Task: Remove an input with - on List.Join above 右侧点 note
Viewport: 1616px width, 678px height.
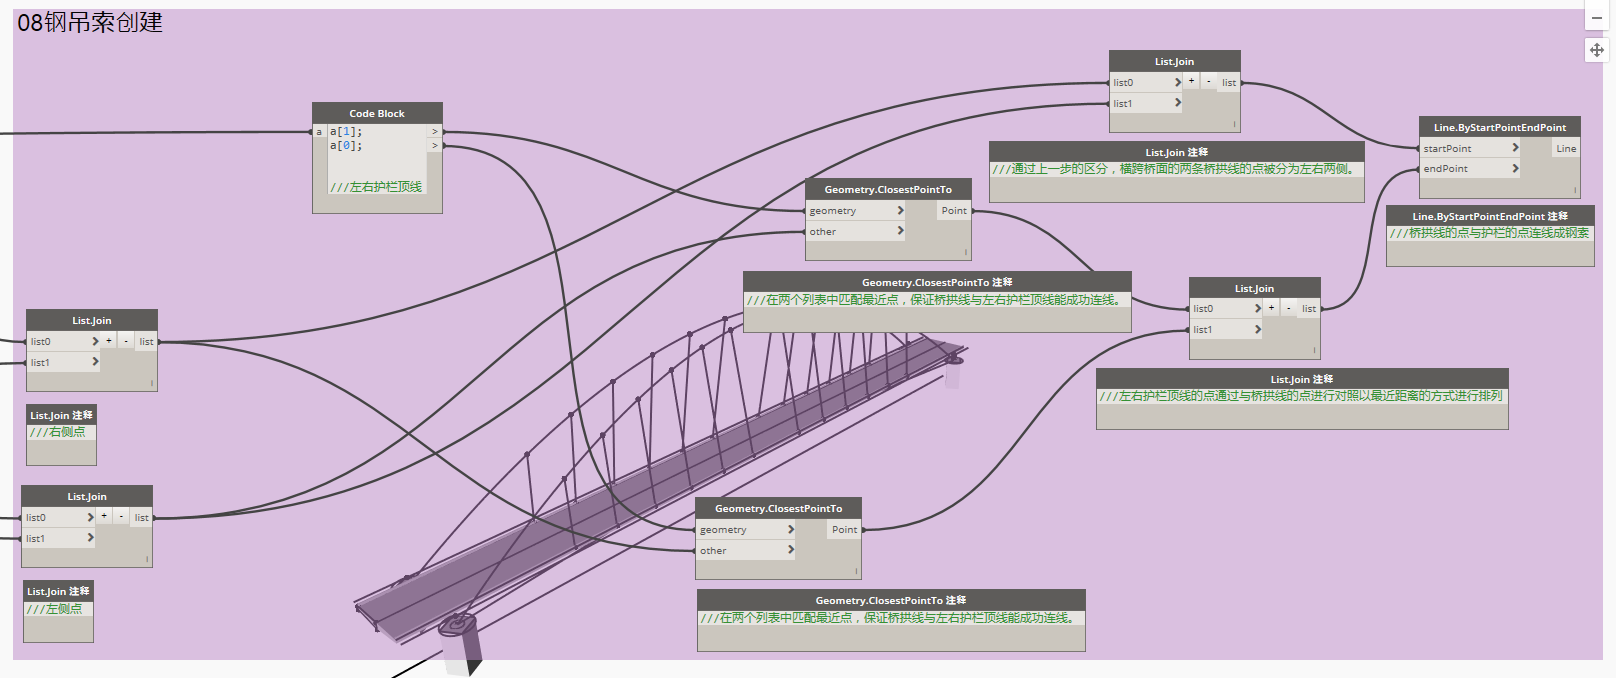Action: pyautogui.click(x=126, y=341)
